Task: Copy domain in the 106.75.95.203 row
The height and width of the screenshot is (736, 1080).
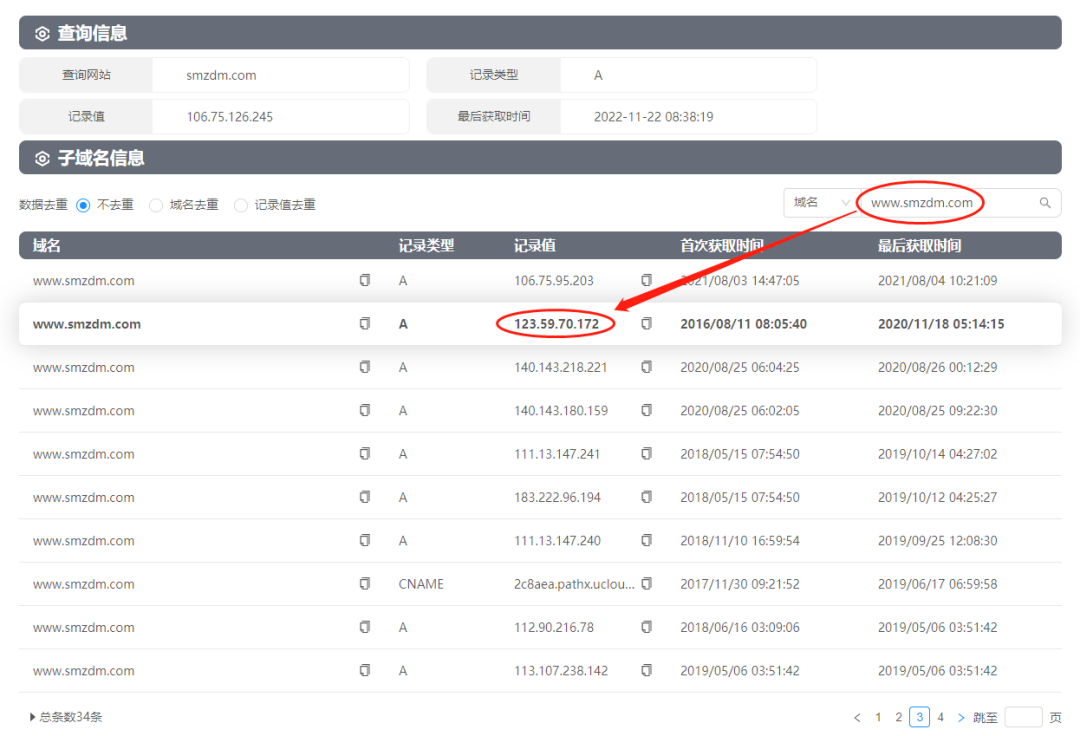Action: coord(365,280)
